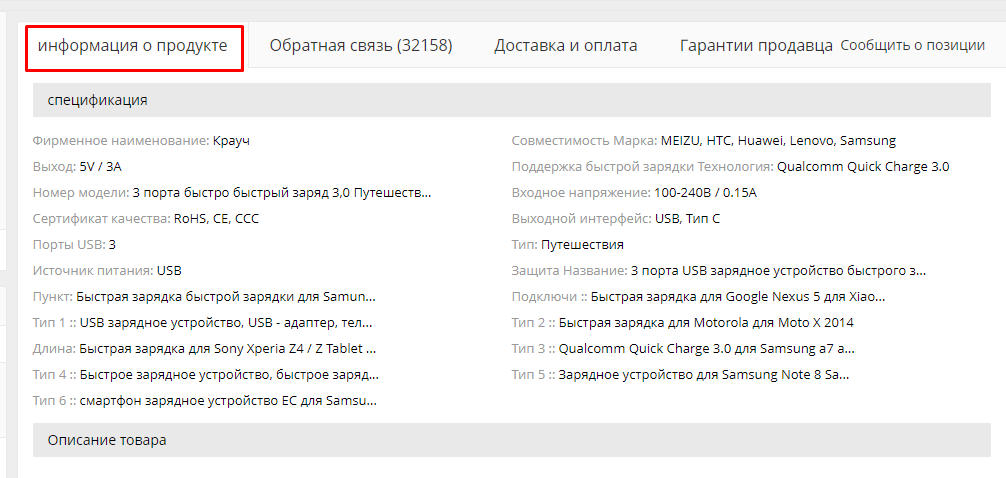Click the "Источник питания: USB" entry
This screenshot has width=1006, height=478.
click(107, 271)
